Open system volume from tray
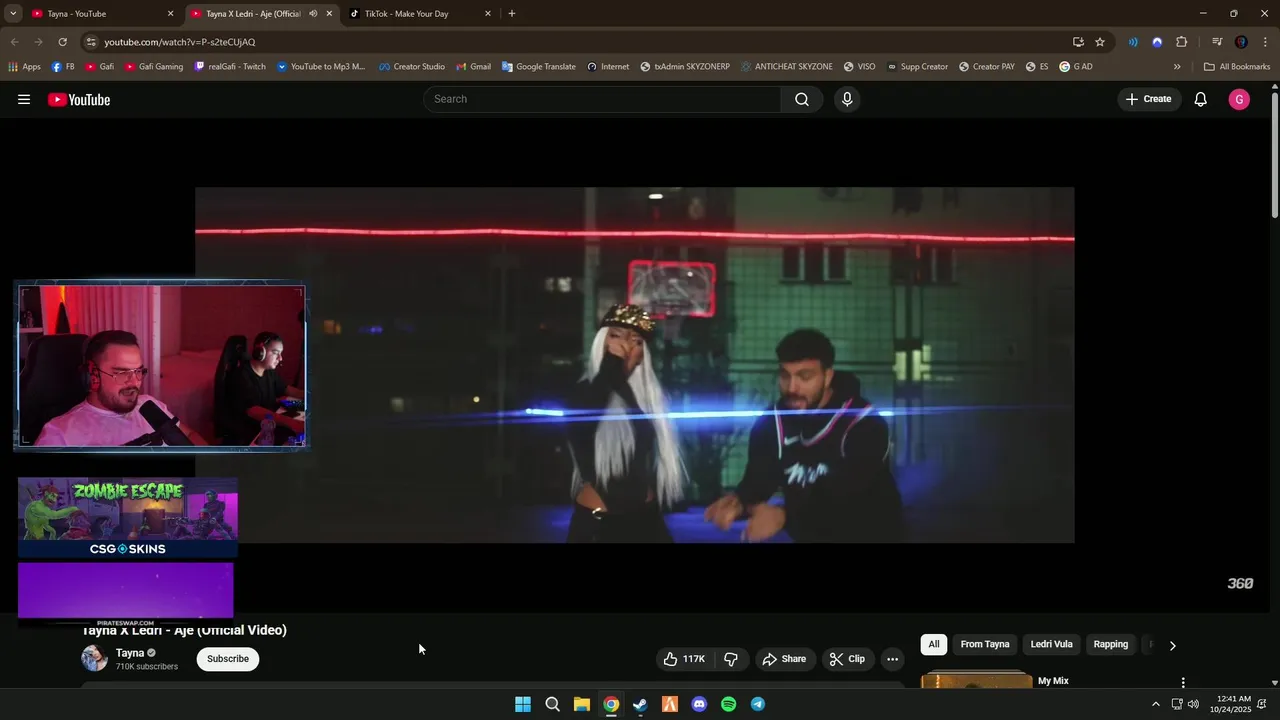 tap(1193, 704)
